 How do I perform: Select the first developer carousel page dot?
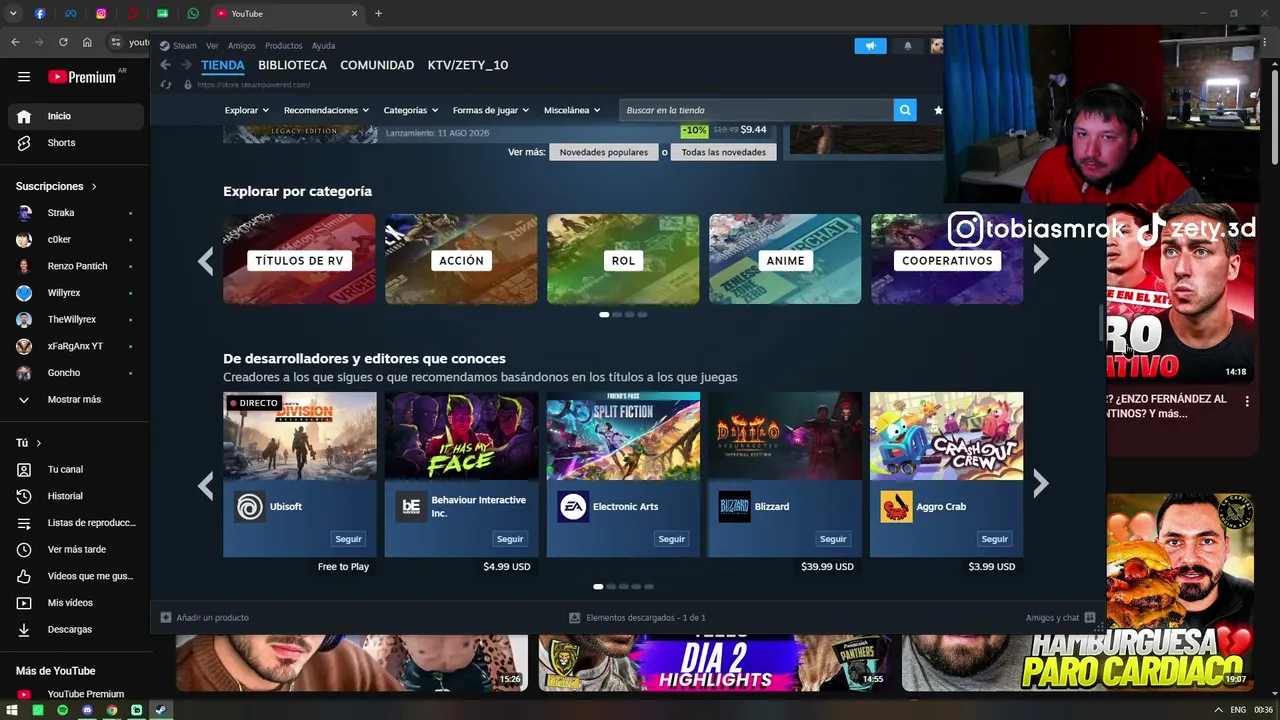(598, 586)
